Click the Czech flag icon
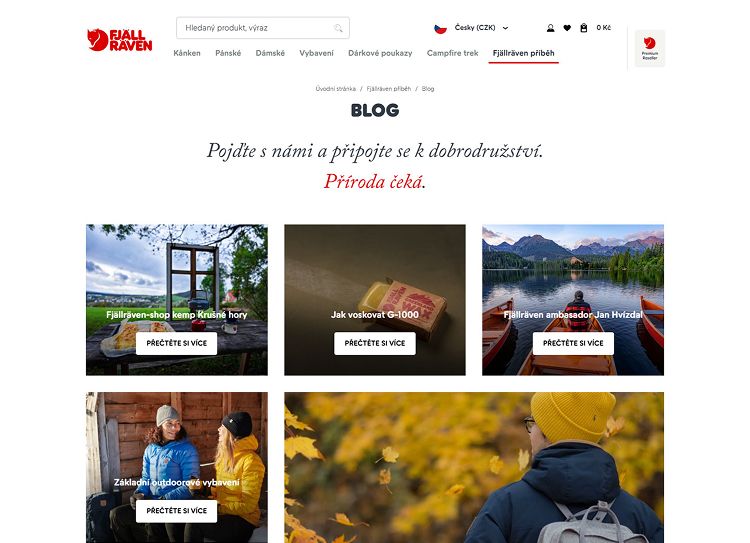750x543 pixels. [440, 28]
